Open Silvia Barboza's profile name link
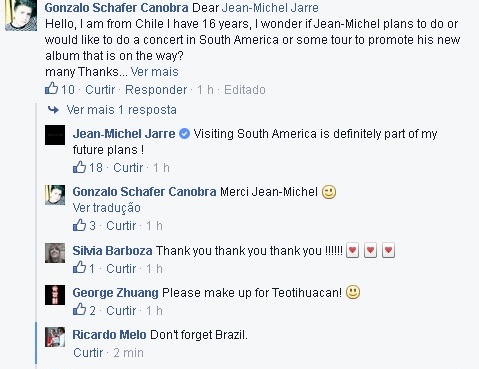 (x=112, y=251)
